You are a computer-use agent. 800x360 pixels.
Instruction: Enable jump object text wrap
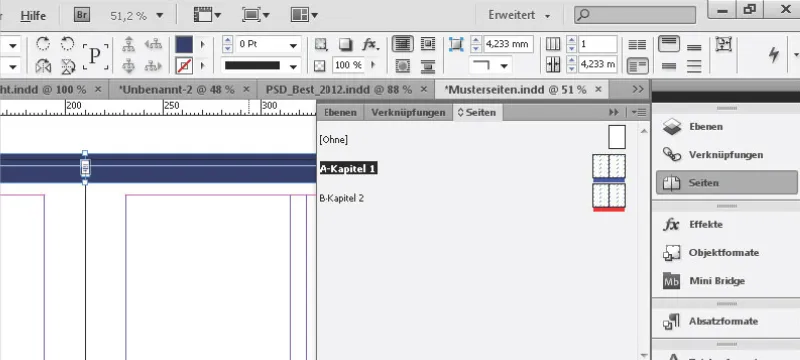click(428, 66)
